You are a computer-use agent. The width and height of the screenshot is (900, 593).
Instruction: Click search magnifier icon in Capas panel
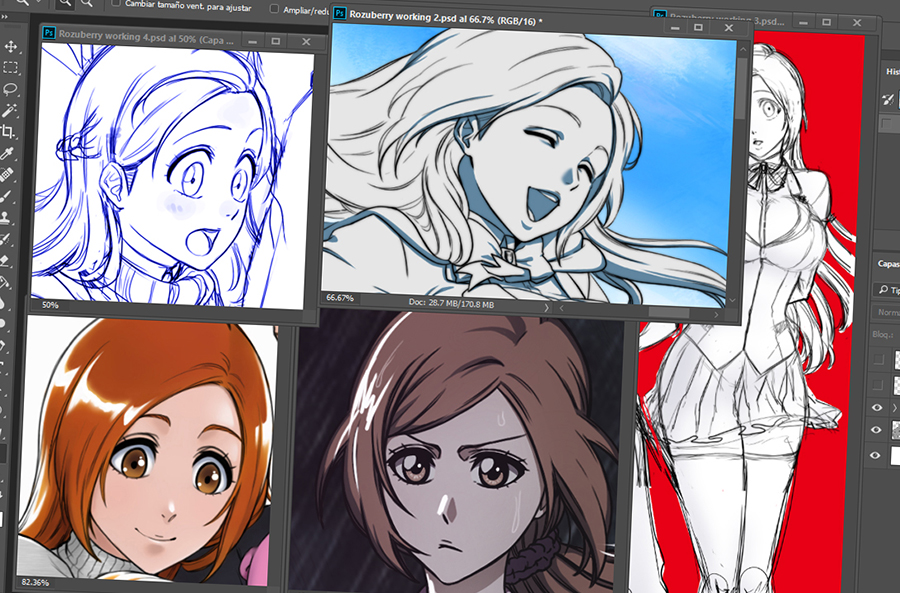tap(883, 289)
